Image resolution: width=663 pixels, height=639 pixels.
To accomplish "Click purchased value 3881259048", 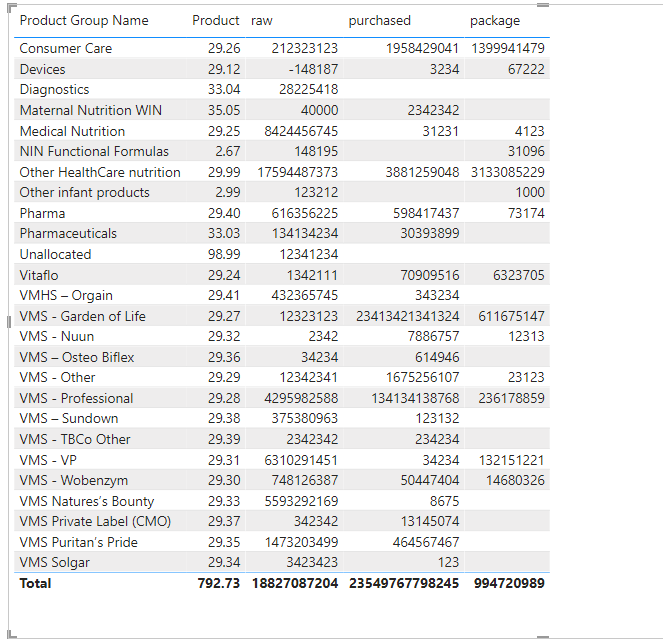I will click(x=422, y=172).
